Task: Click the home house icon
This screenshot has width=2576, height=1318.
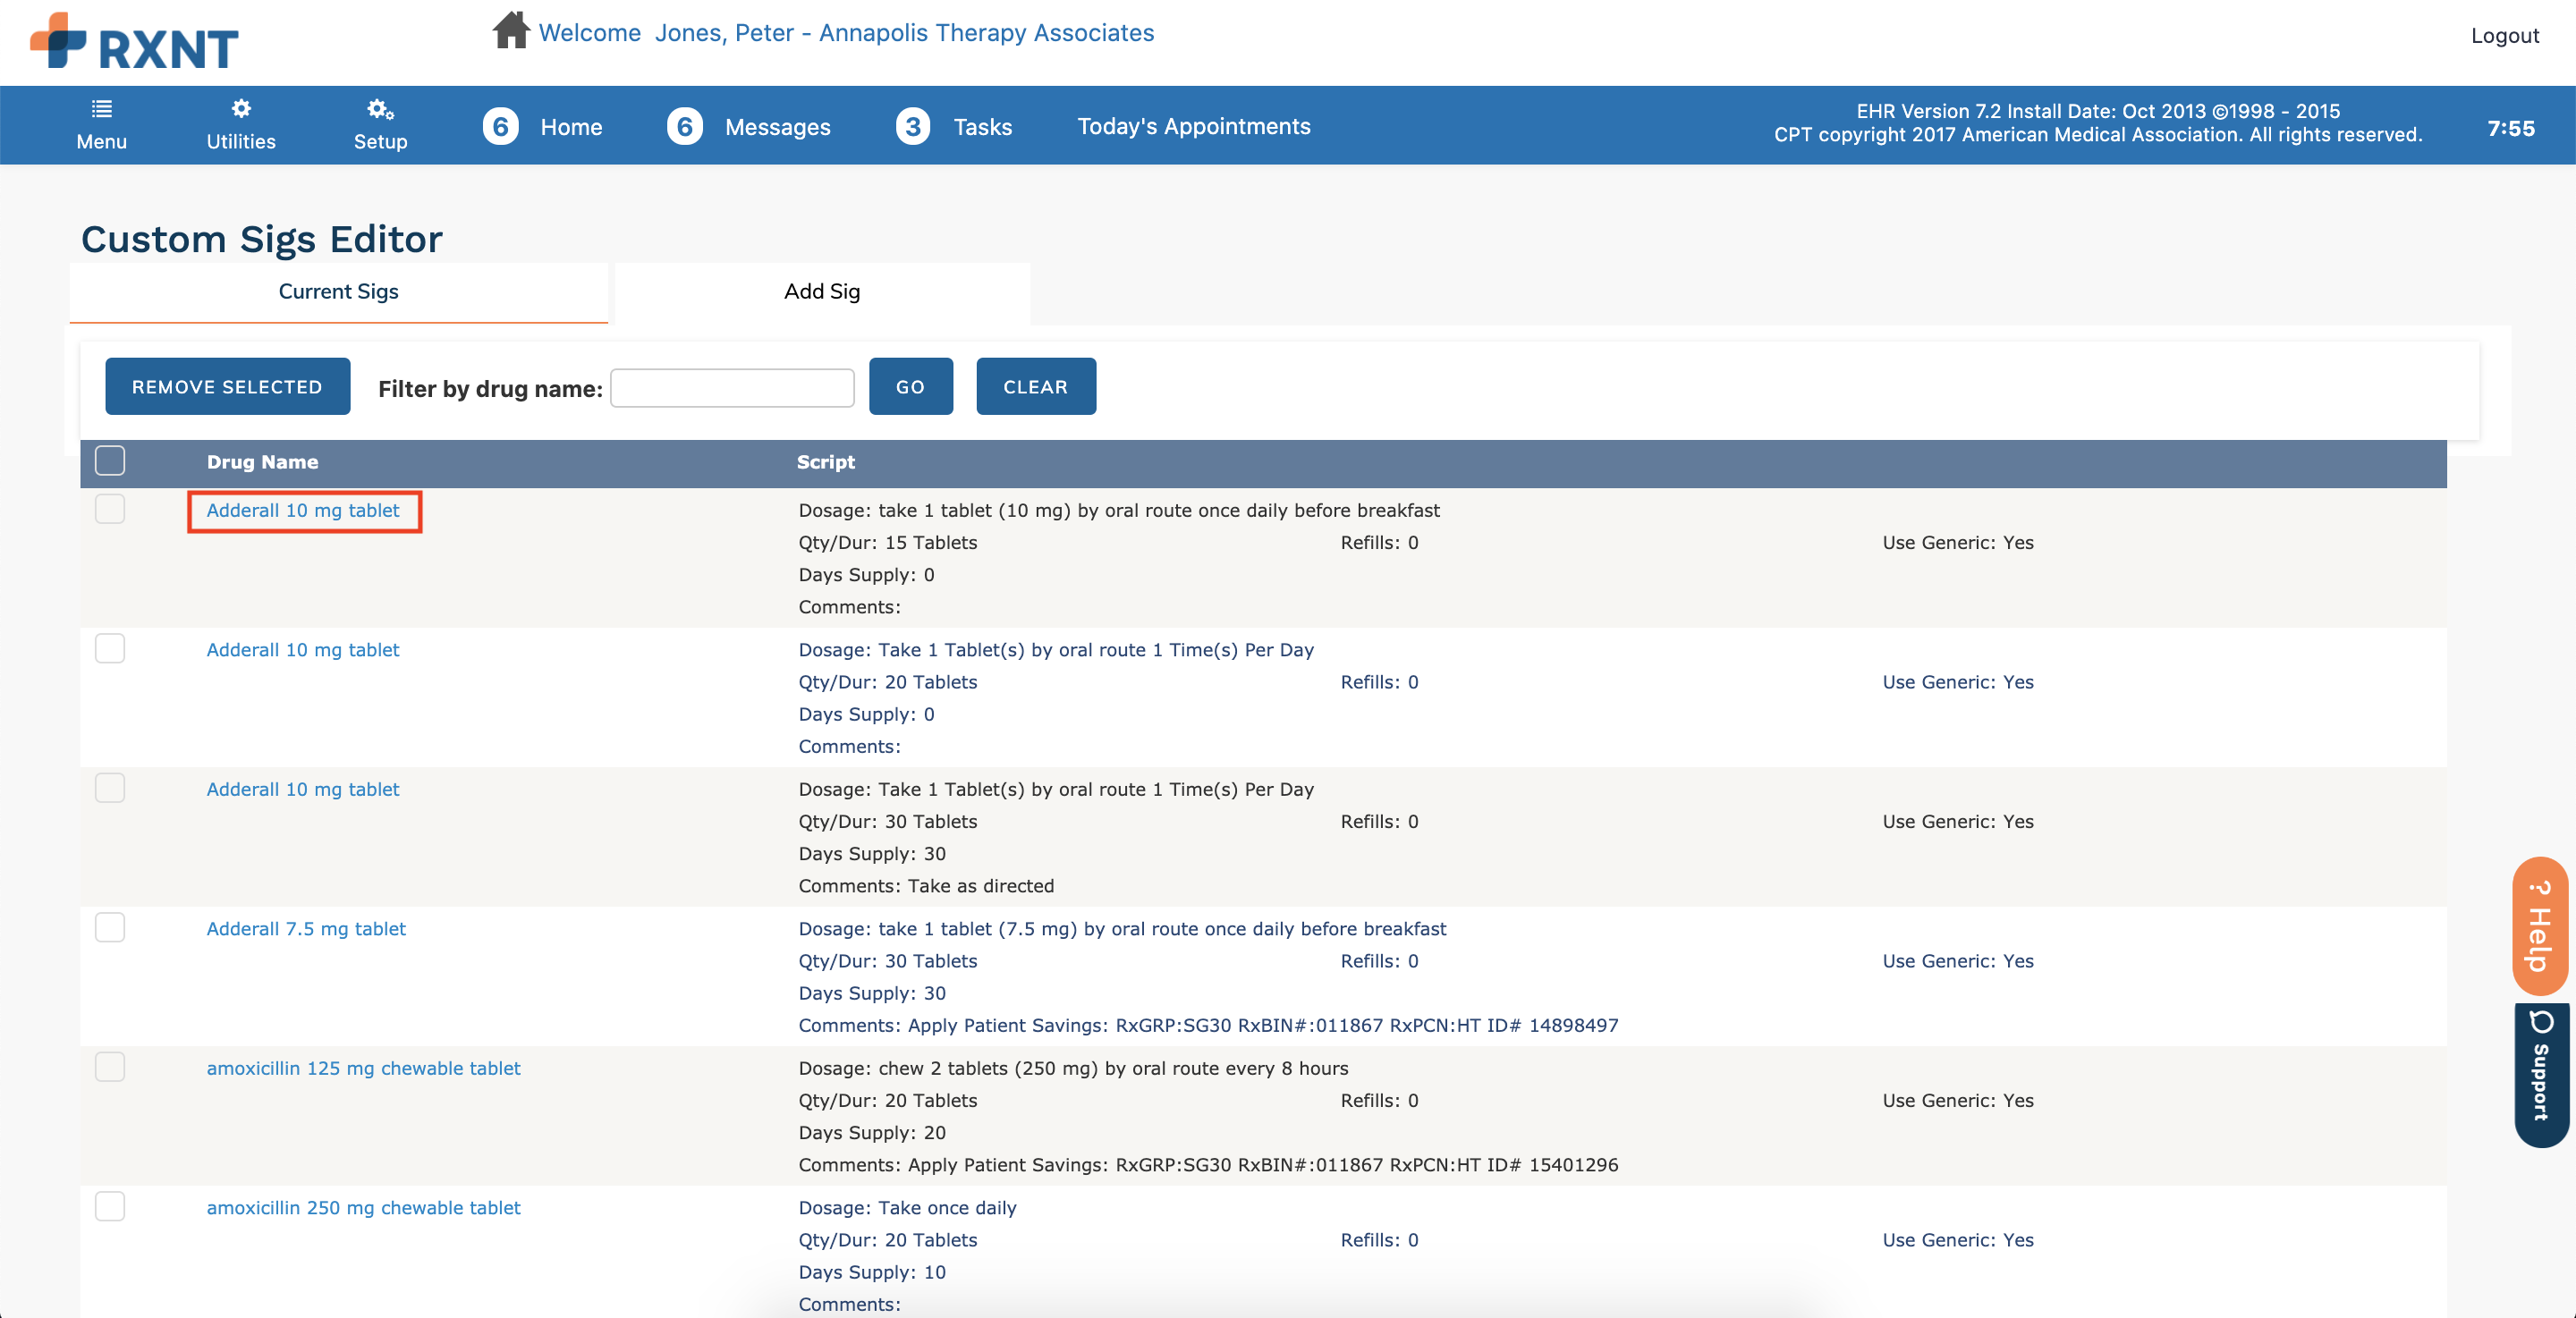Action: click(511, 30)
